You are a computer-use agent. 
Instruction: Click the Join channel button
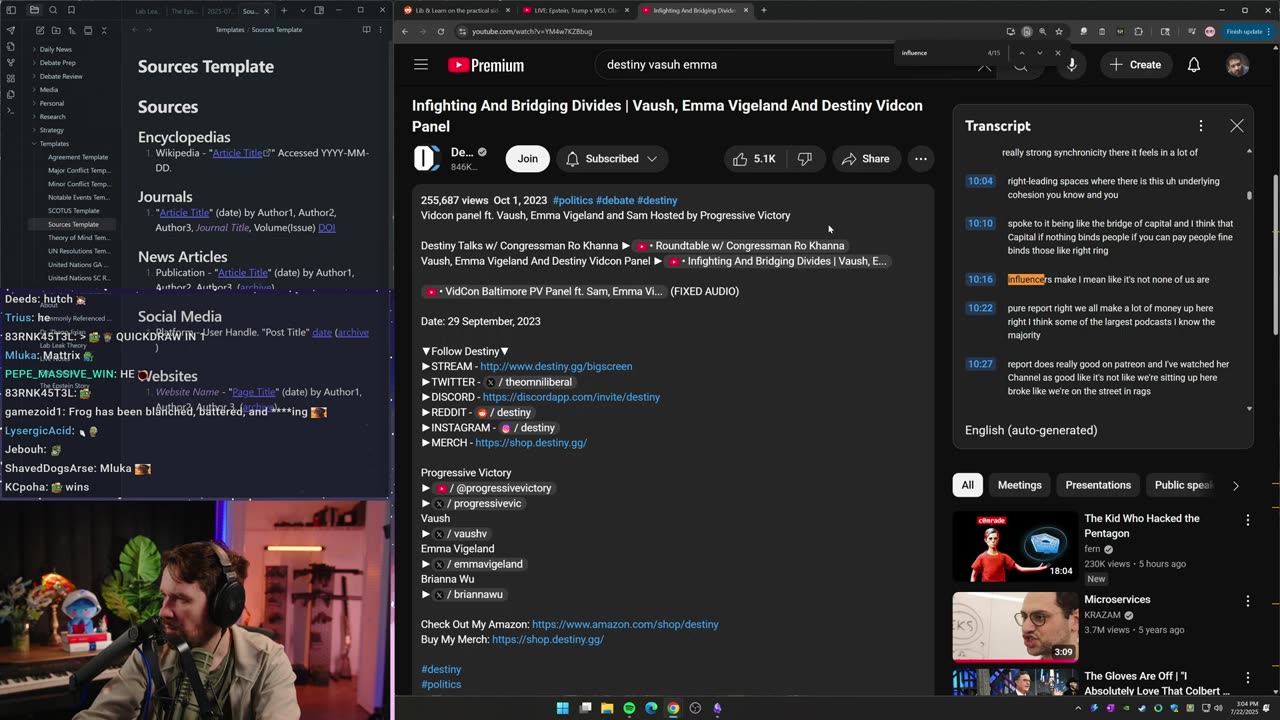point(527,159)
